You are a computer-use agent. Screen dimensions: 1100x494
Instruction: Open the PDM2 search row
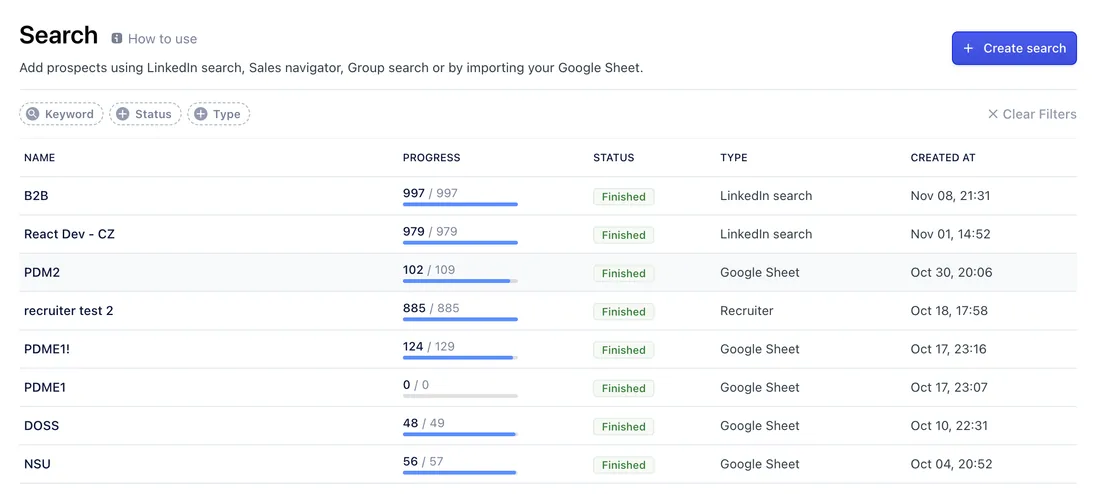pyautogui.click(x=548, y=272)
